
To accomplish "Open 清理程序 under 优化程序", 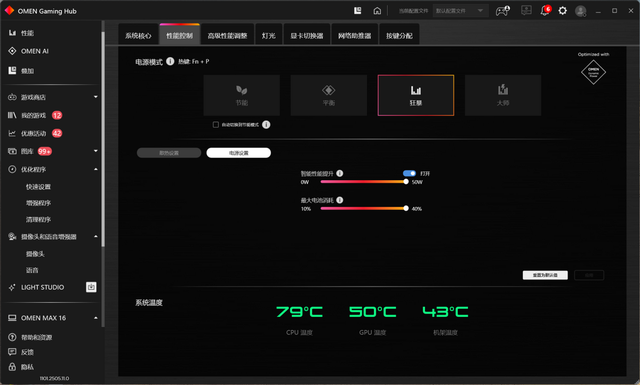I will coord(38,220).
